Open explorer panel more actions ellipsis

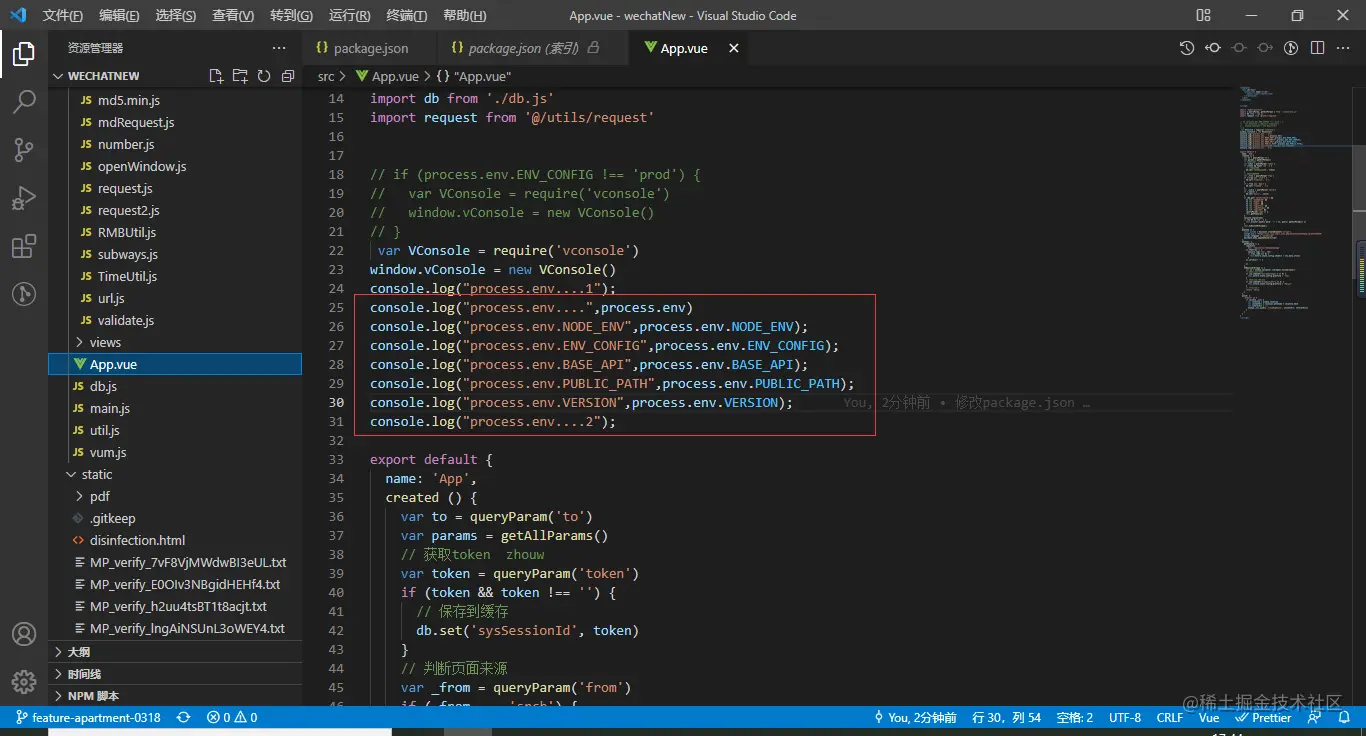pos(278,48)
